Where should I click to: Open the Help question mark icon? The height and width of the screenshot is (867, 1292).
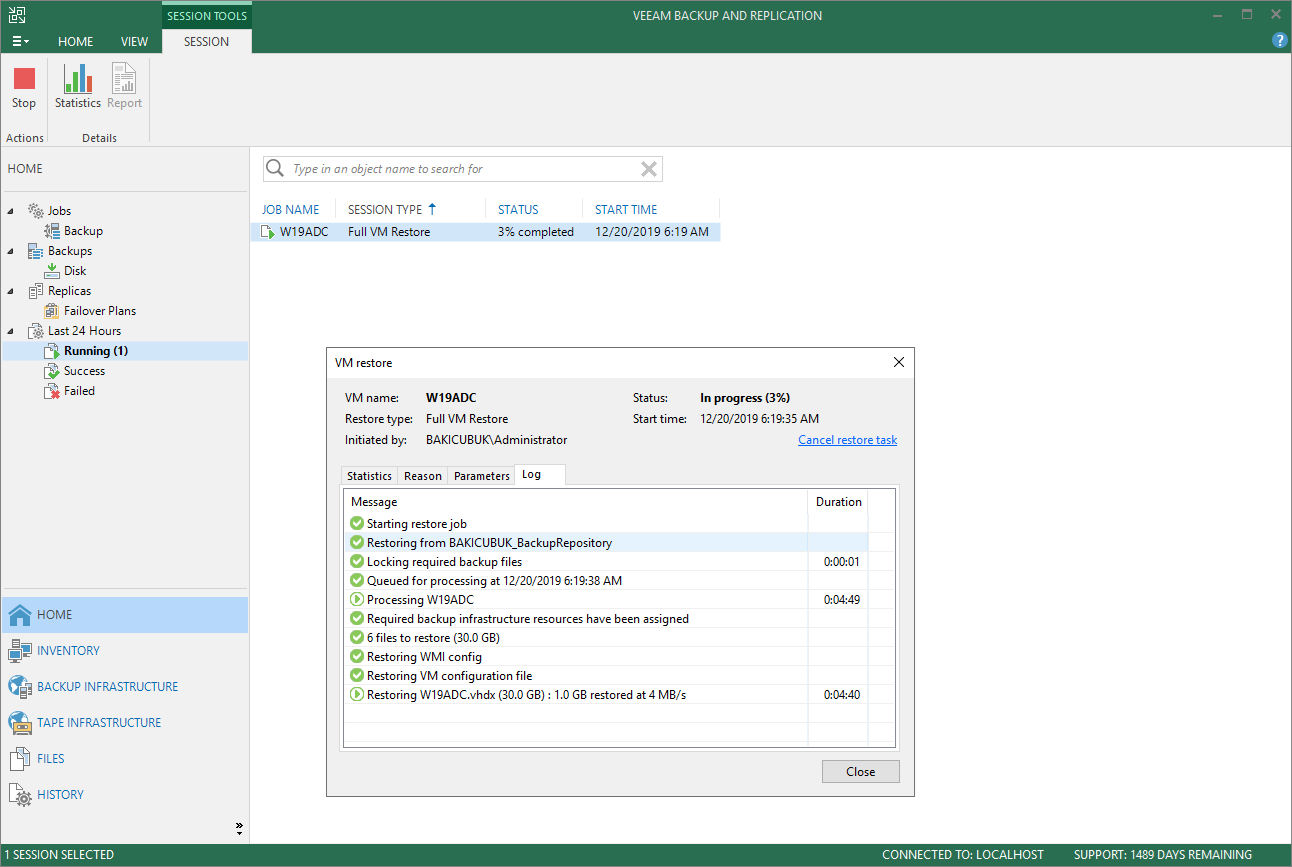pyautogui.click(x=1279, y=41)
